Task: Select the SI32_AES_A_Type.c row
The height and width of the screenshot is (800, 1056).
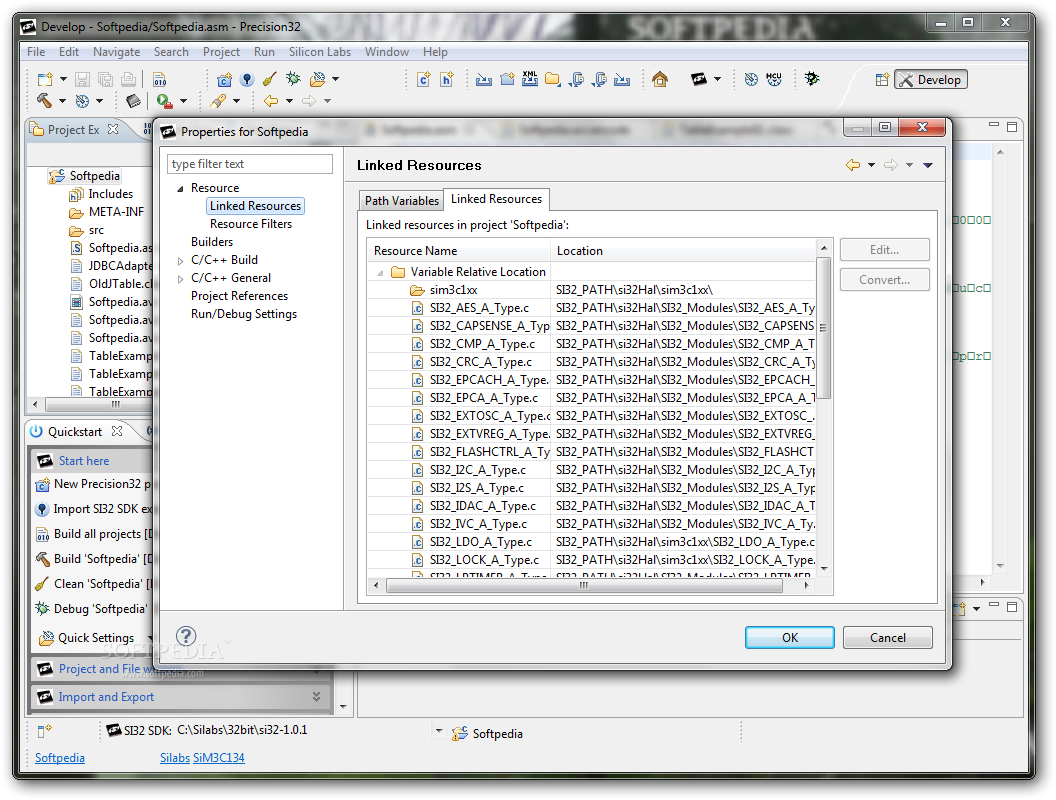Action: [591, 308]
